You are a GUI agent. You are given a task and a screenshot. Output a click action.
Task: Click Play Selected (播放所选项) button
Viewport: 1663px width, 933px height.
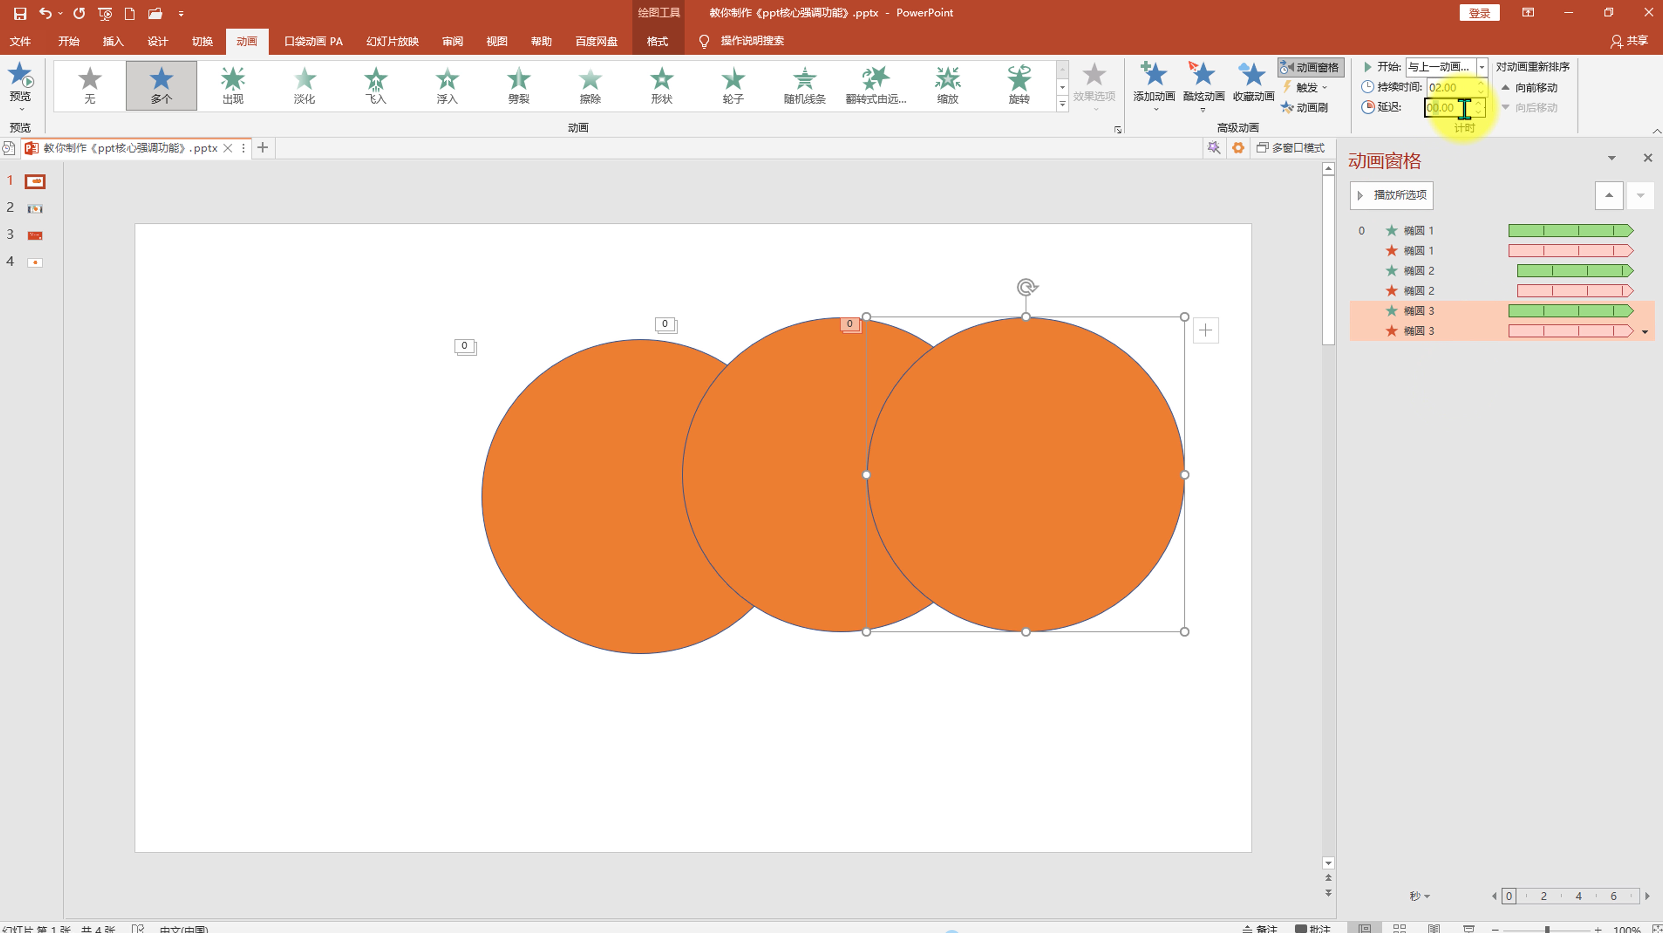click(x=1391, y=195)
